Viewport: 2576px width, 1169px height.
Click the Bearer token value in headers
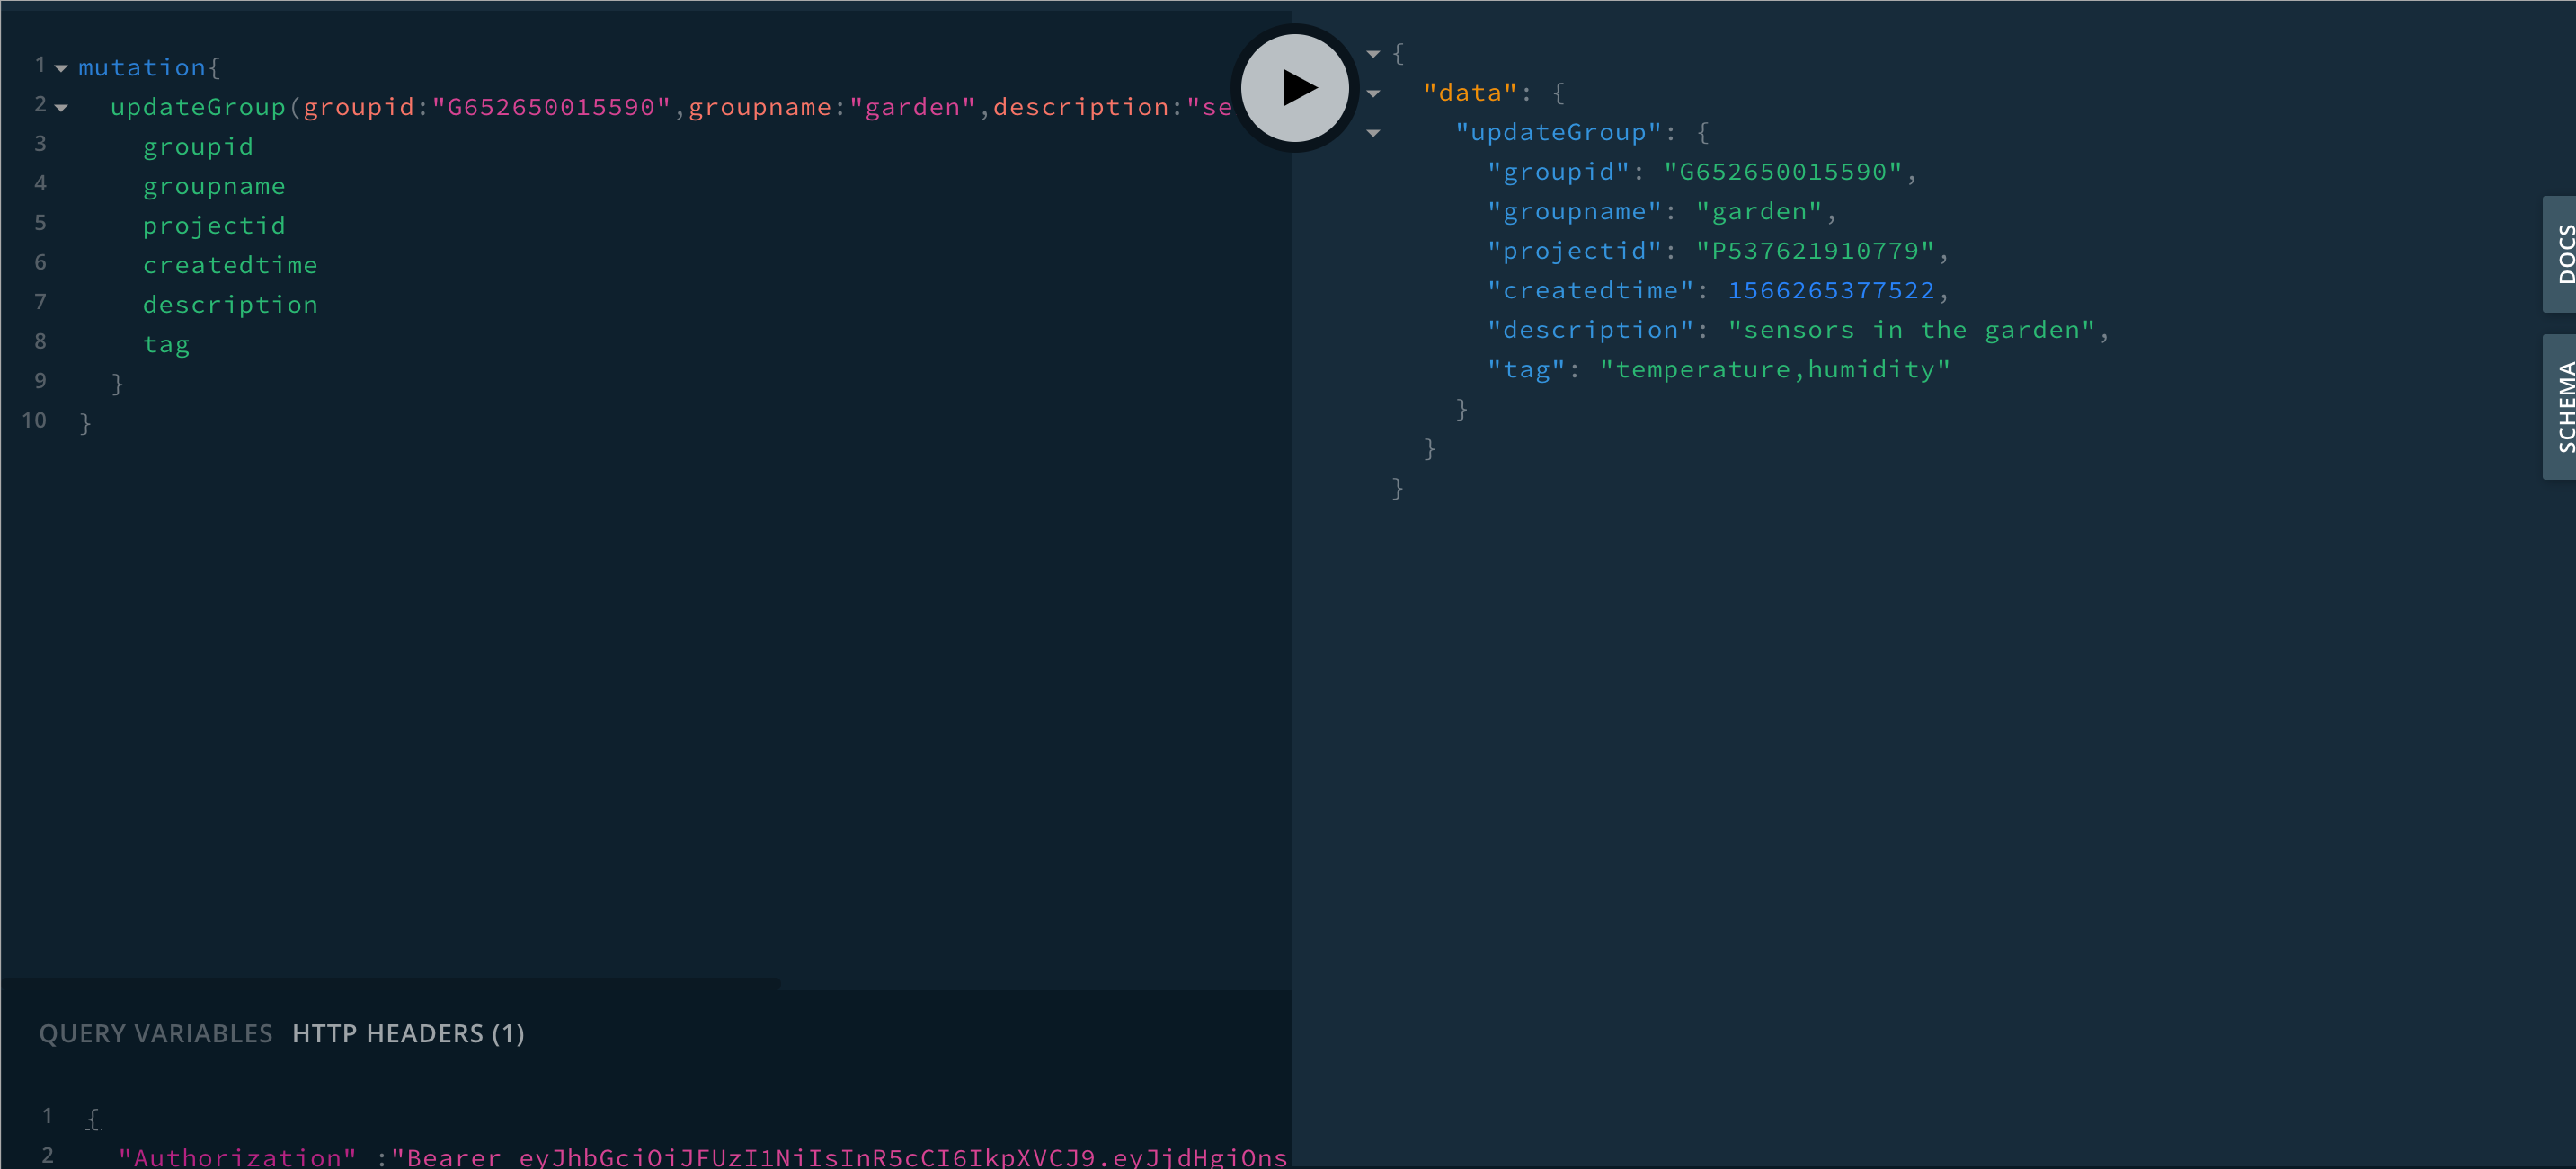[x=840, y=1157]
